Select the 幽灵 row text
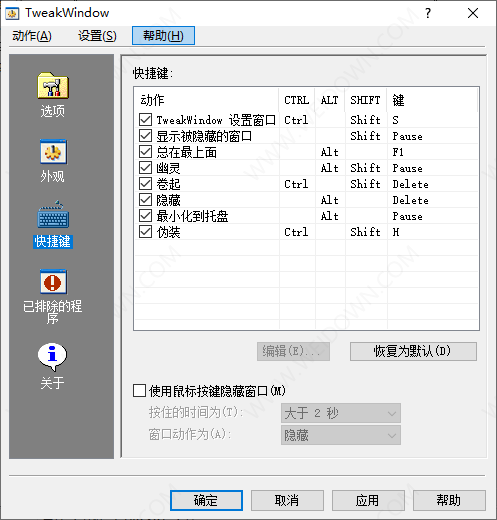 pos(168,168)
